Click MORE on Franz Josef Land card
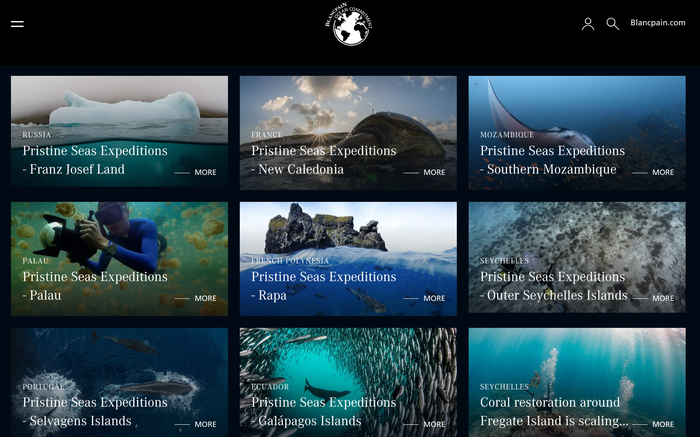This screenshot has height=437, width=700. [205, 172]
